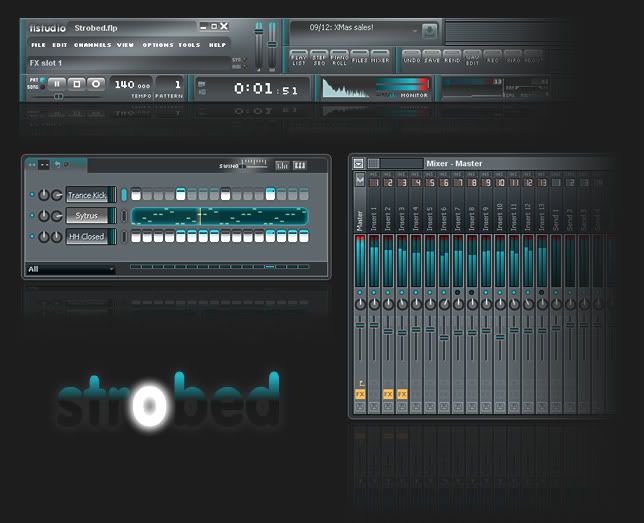Open the Options menu
Viewport: 644px width, 523px height.
pyautogui.click(x=158, y=45)
